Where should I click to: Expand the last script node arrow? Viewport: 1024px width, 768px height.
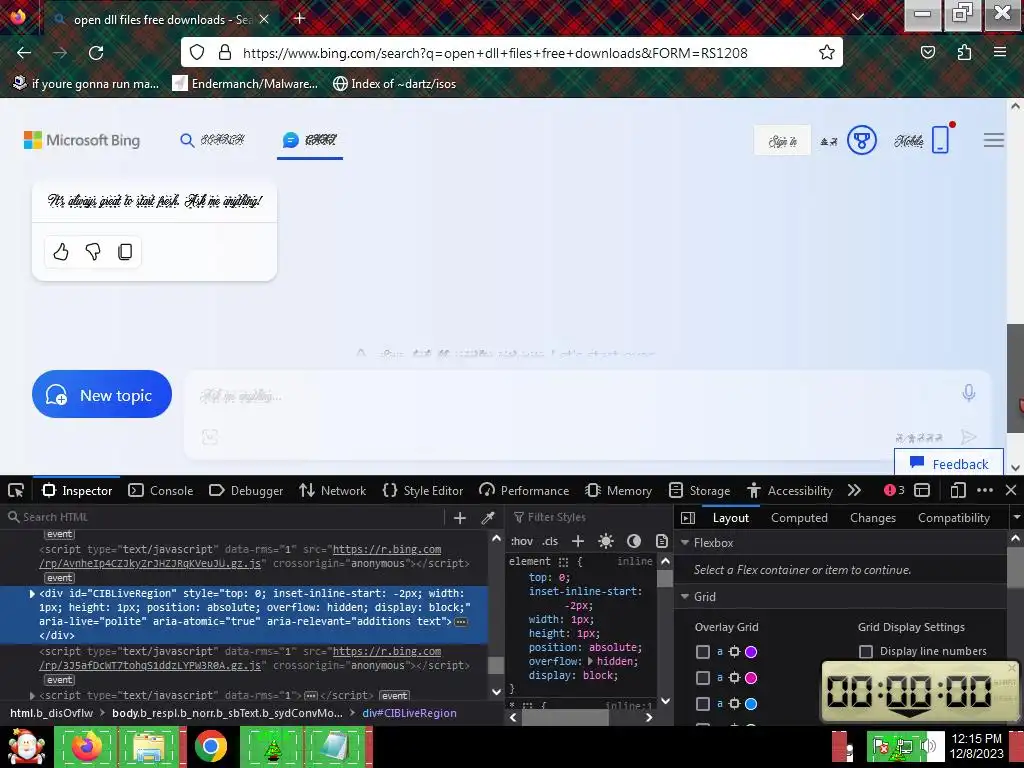(32, 696)
